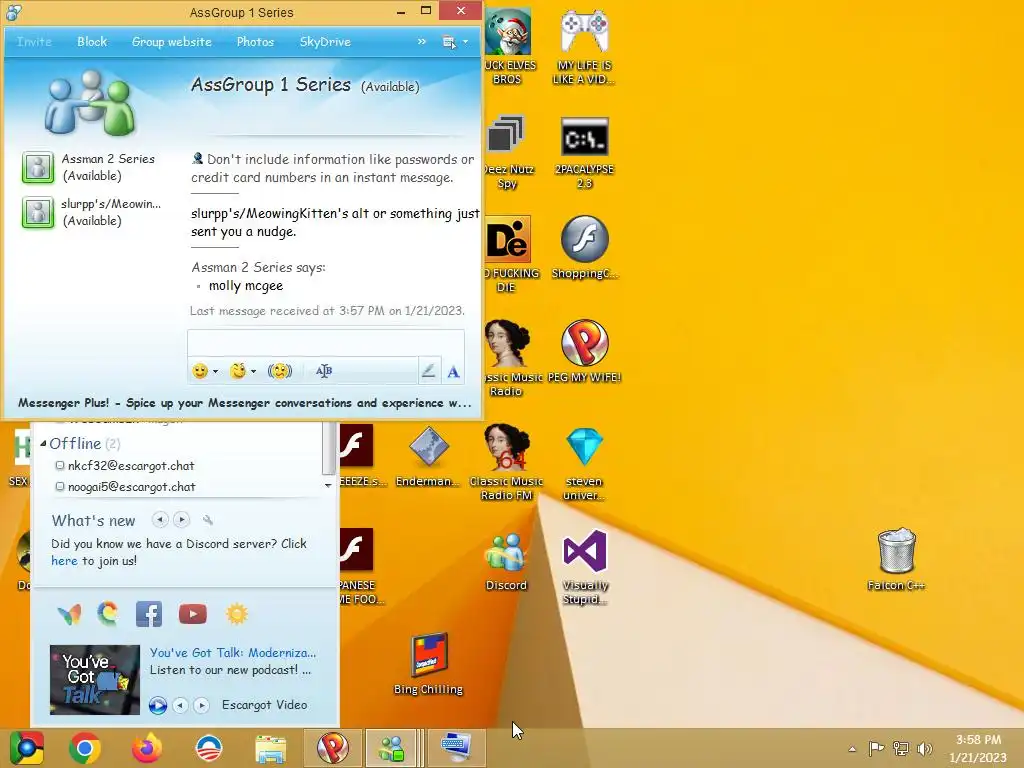Switch to handwriting pen mode icon
The image size is (1024, 768).
pos(428,371)
